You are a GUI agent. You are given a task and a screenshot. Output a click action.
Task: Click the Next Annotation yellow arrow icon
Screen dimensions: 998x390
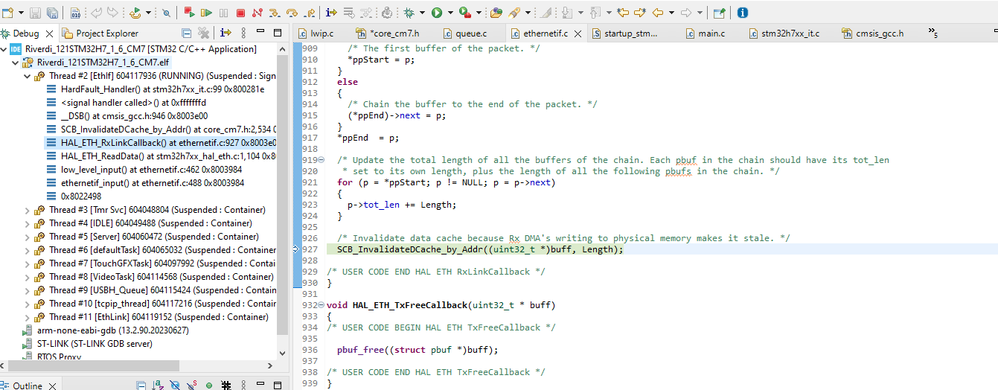pyautogui.click(x=640, y=13)
